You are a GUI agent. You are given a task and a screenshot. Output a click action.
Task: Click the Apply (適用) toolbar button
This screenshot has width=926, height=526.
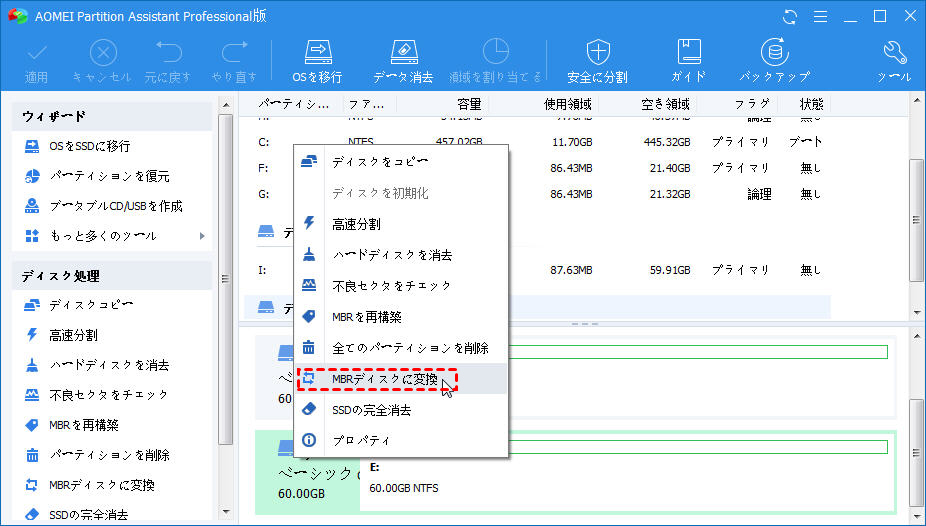[37, 62]
